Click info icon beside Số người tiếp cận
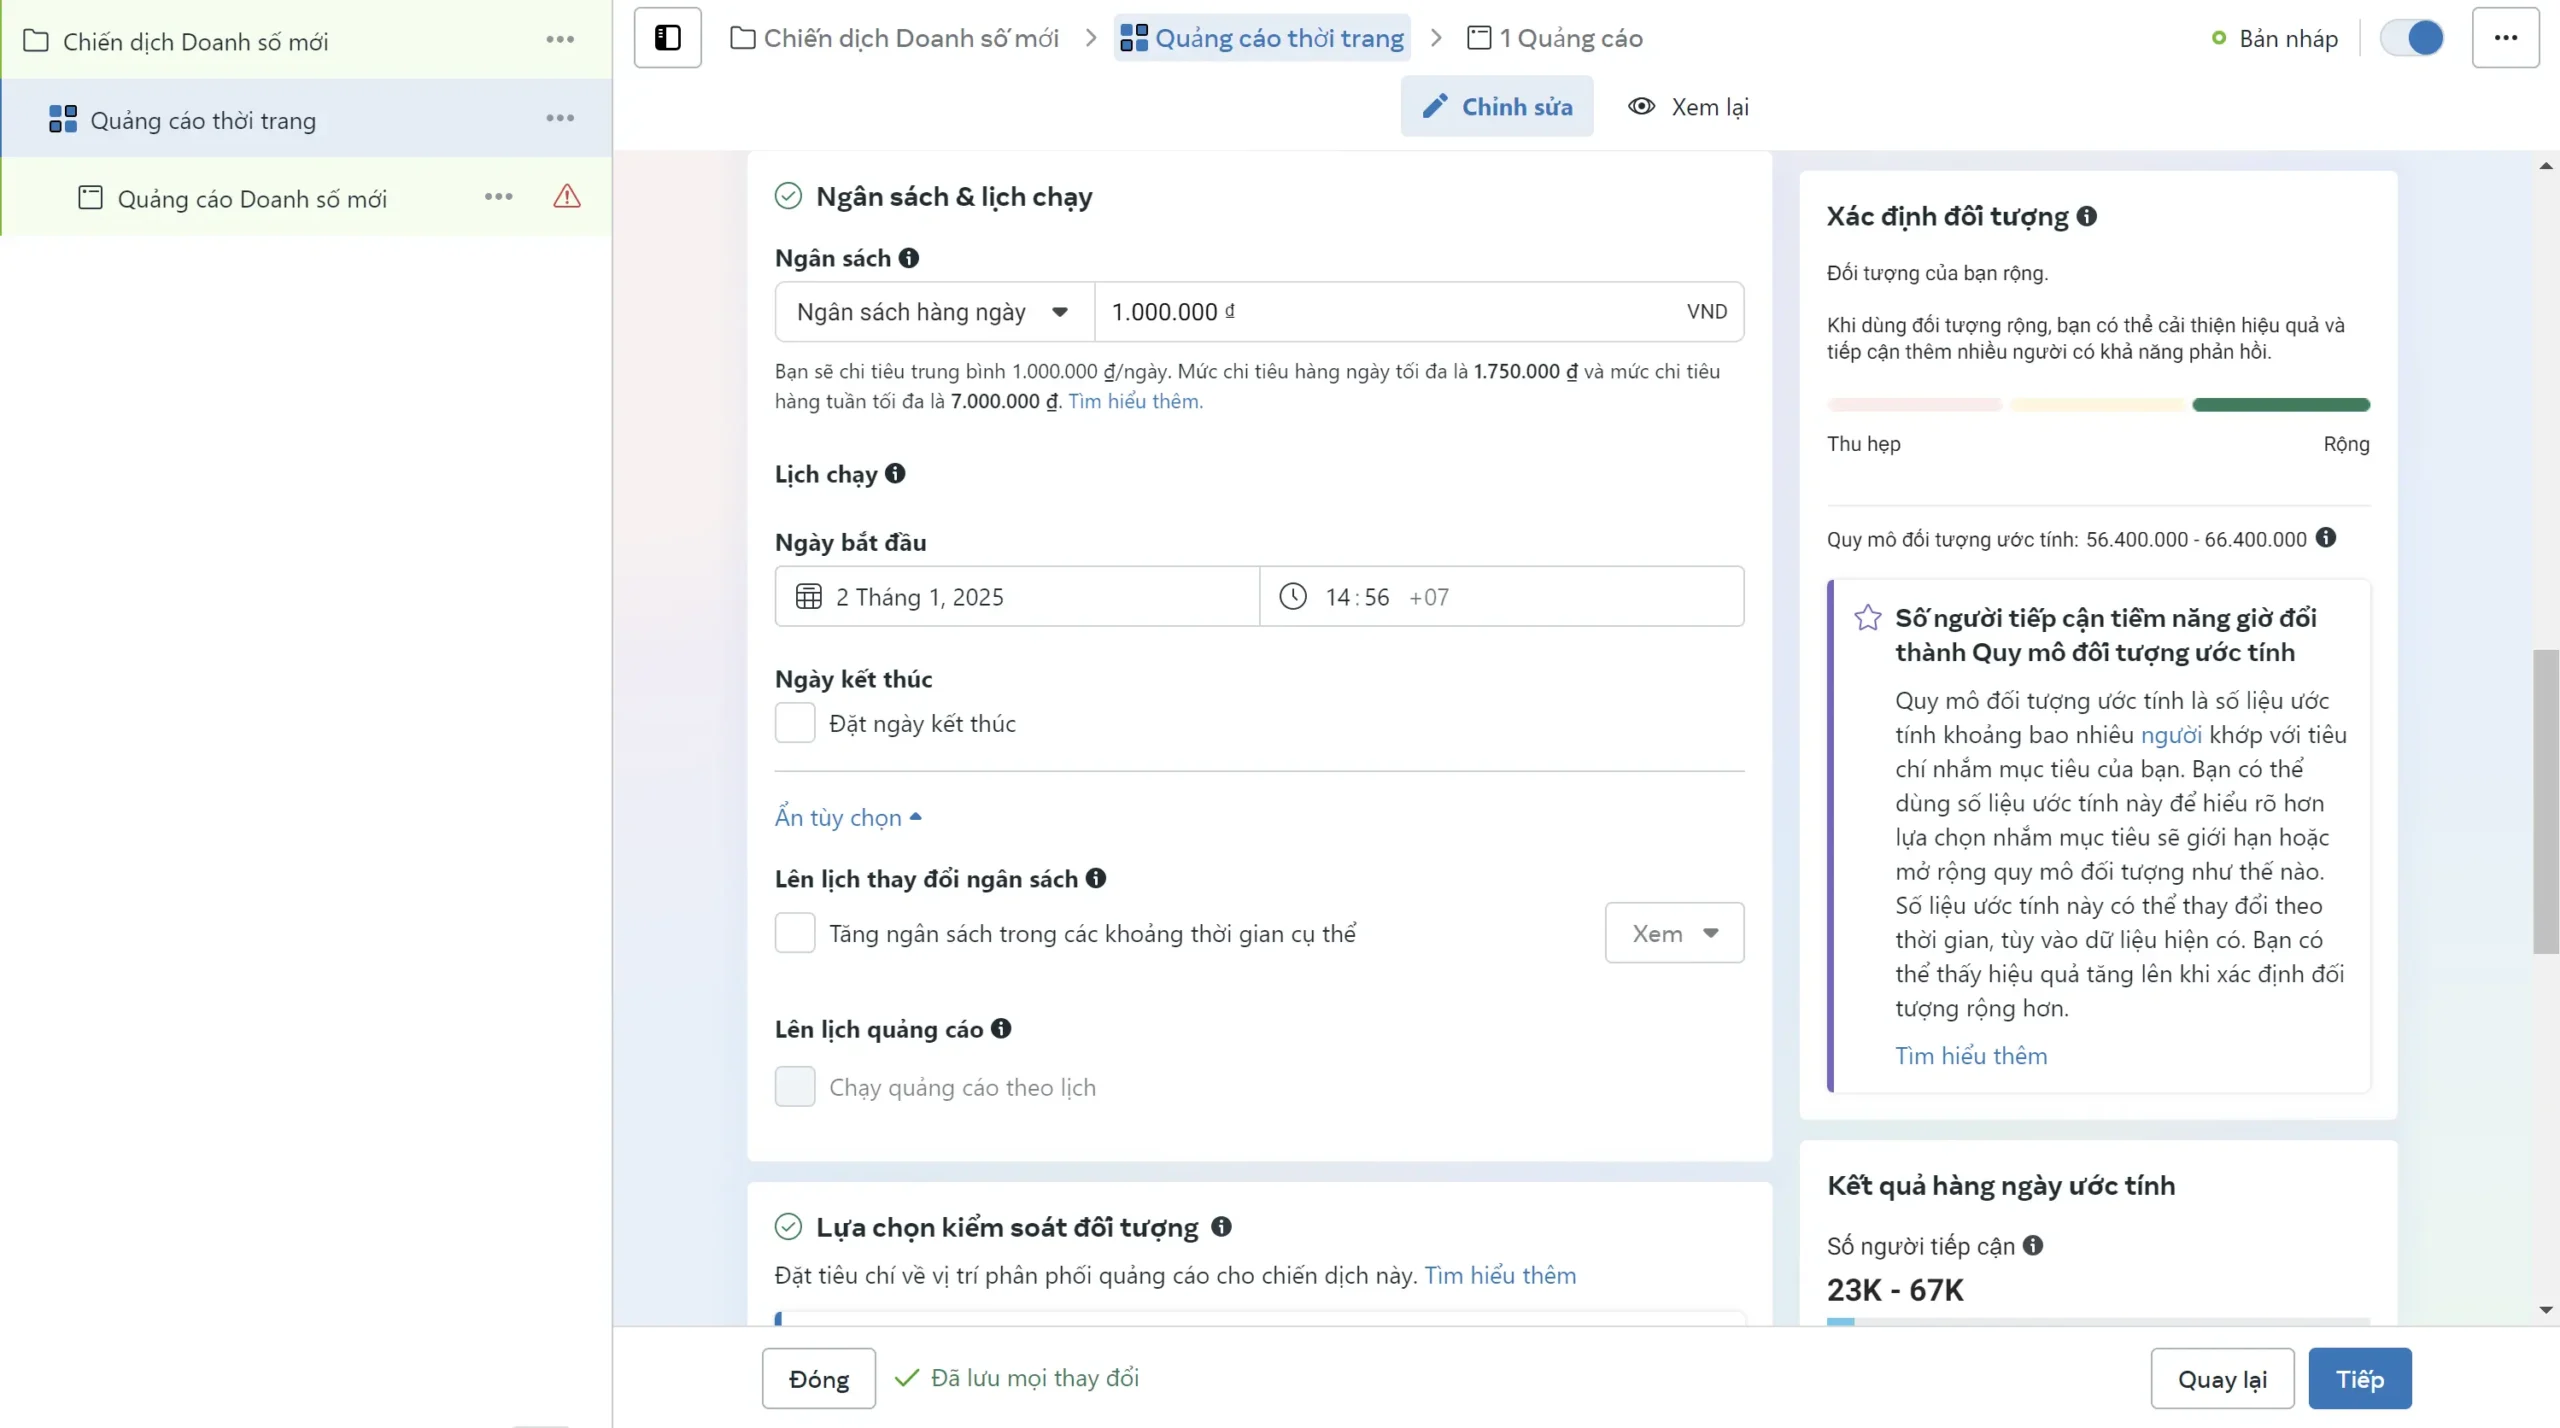2560x1428 pixels. [x=2033, y=1245]
